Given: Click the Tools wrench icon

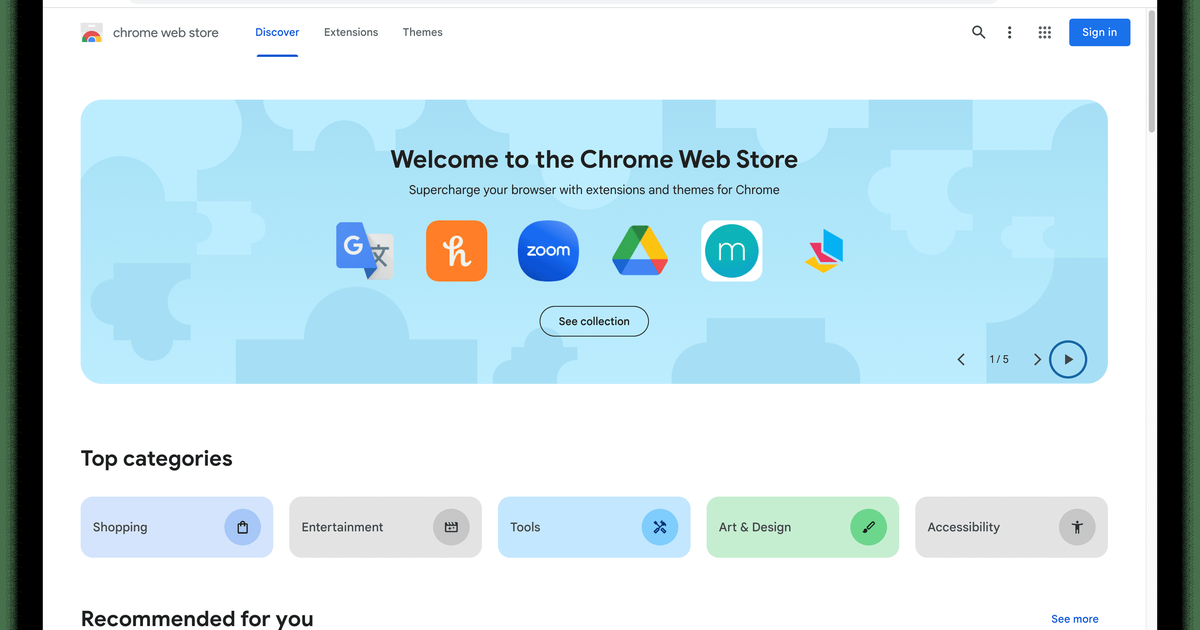Looking at the screenshot, I should (x=660, y=527).
